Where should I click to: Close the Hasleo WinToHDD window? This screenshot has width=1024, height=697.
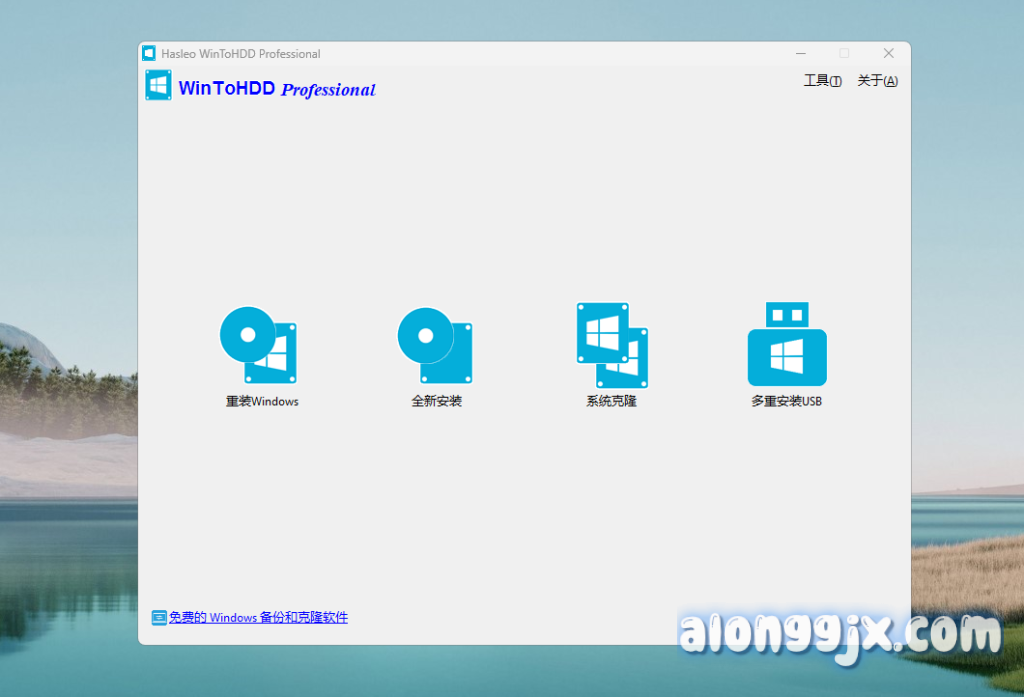[x=888, y=53]
